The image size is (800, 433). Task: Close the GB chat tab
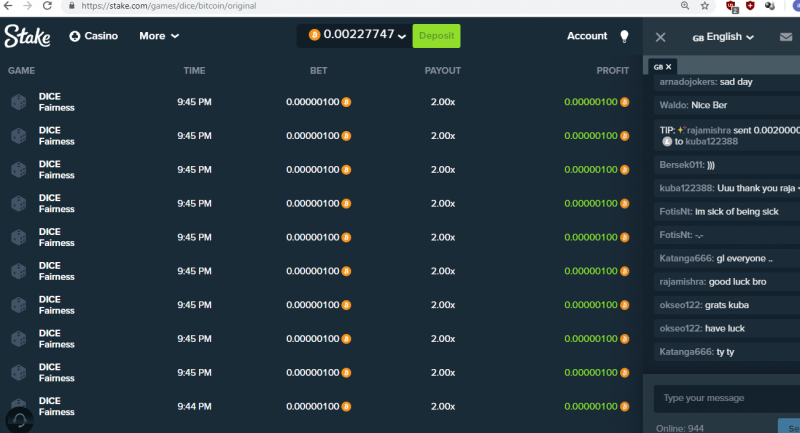[668, 67]
